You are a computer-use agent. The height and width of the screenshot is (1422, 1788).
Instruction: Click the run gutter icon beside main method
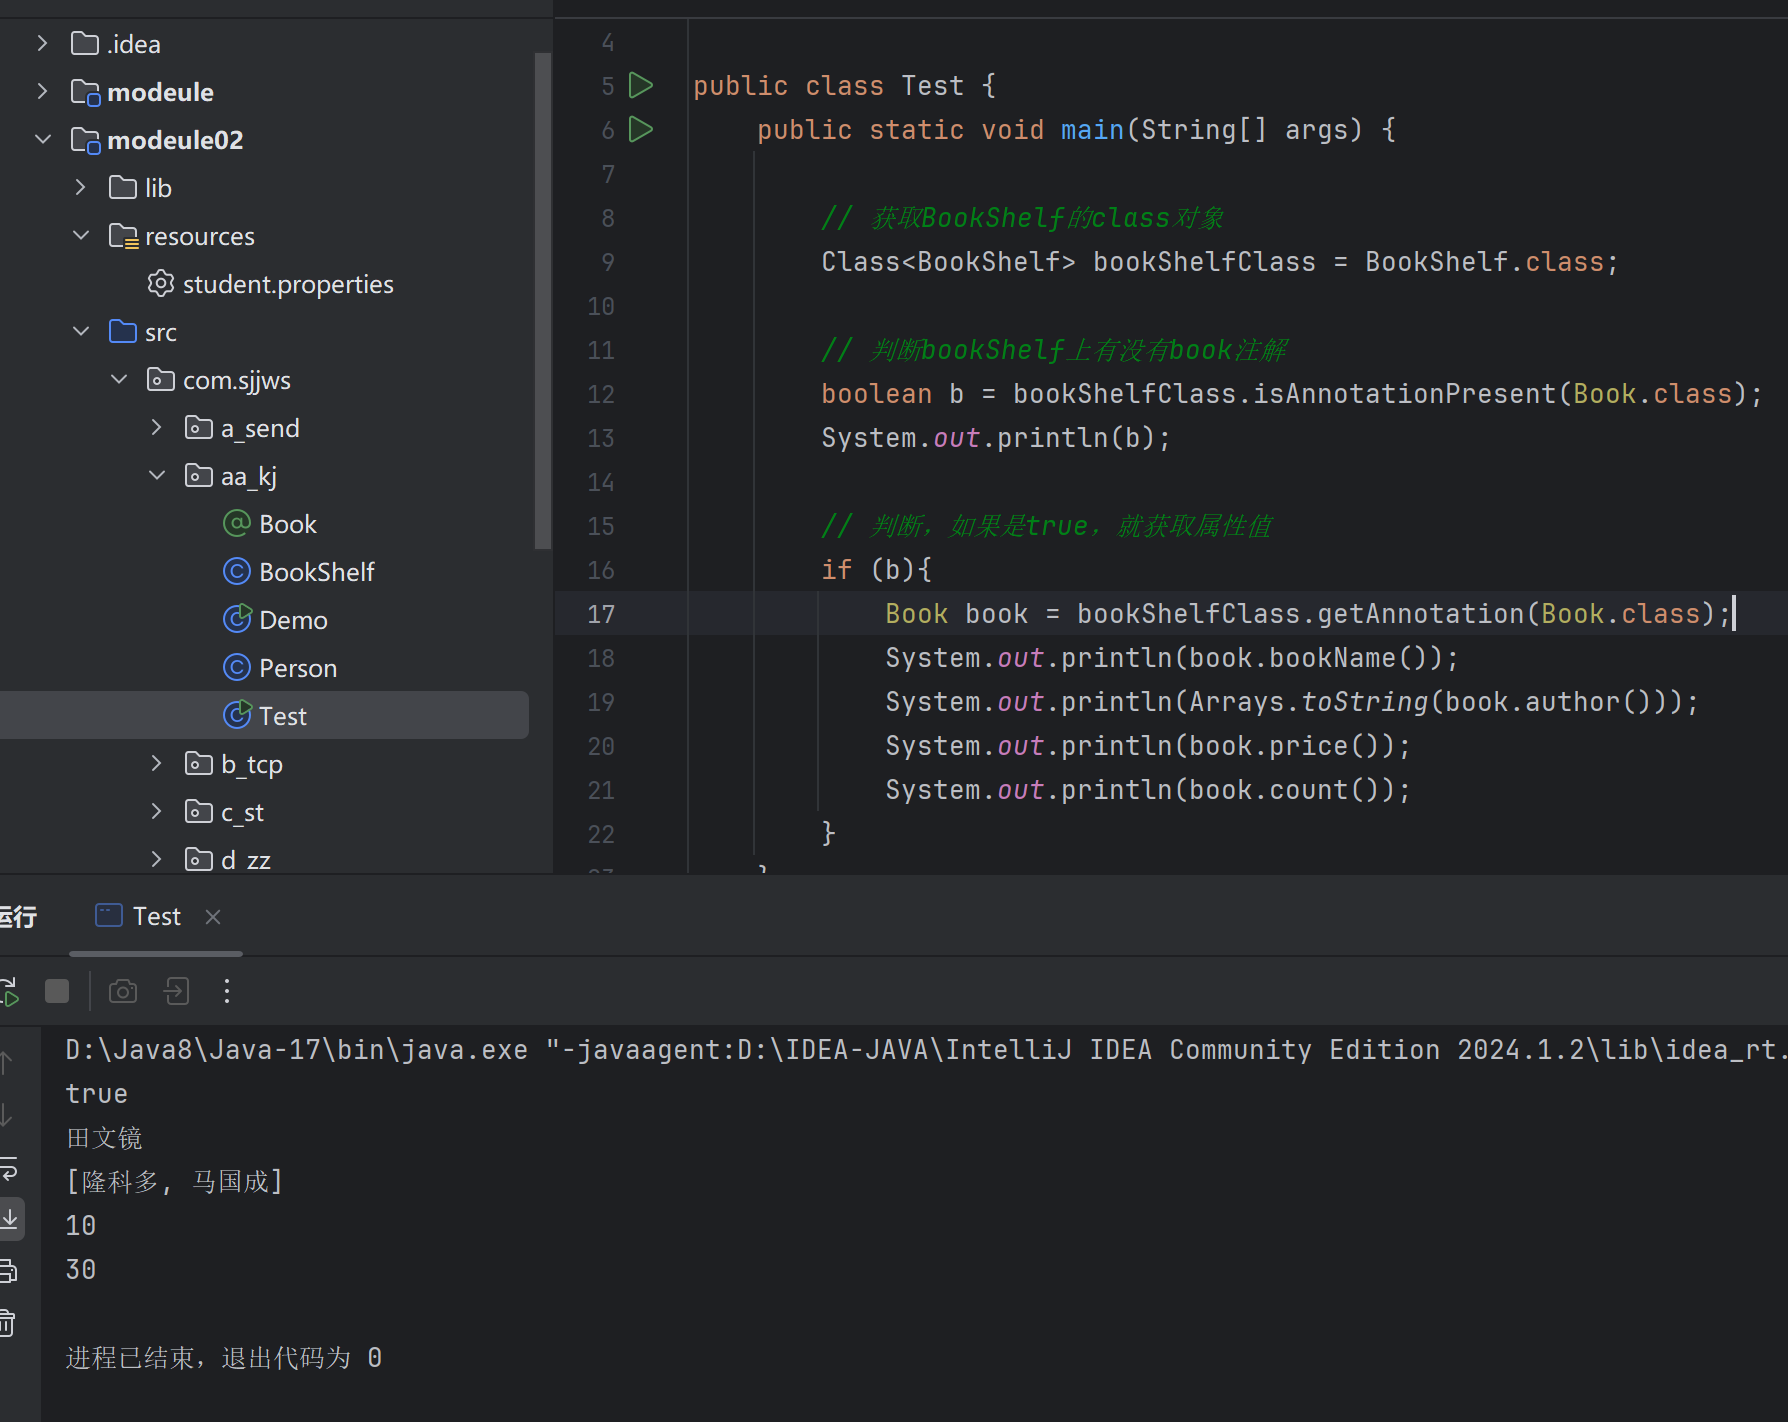641,130
